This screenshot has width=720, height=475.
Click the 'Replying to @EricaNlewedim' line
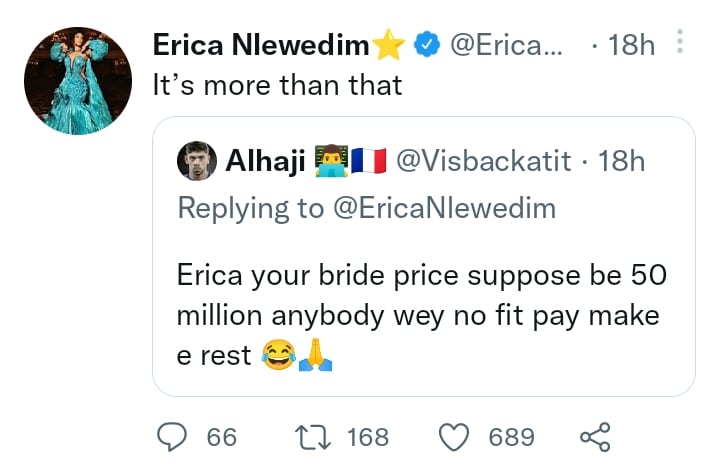[x=364, y=207]
